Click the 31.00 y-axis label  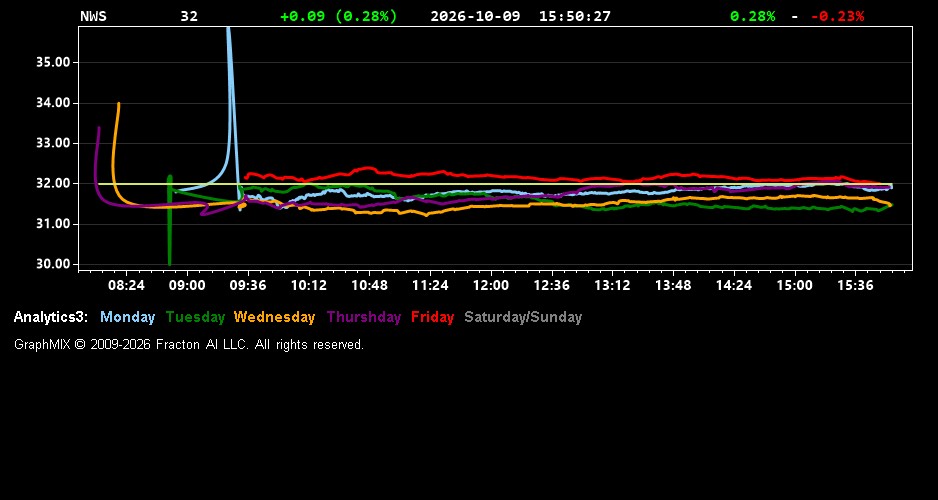(x=54, y=224)
